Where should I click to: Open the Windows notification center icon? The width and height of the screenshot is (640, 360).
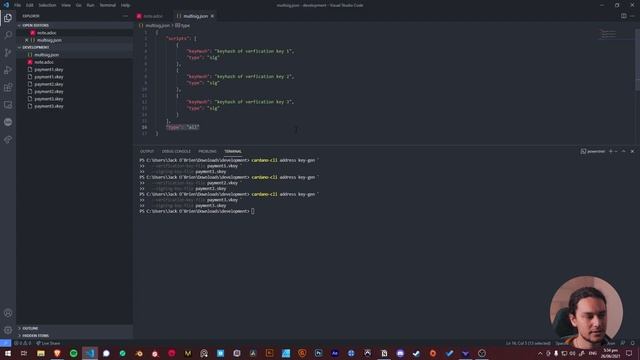coord(629,353)
